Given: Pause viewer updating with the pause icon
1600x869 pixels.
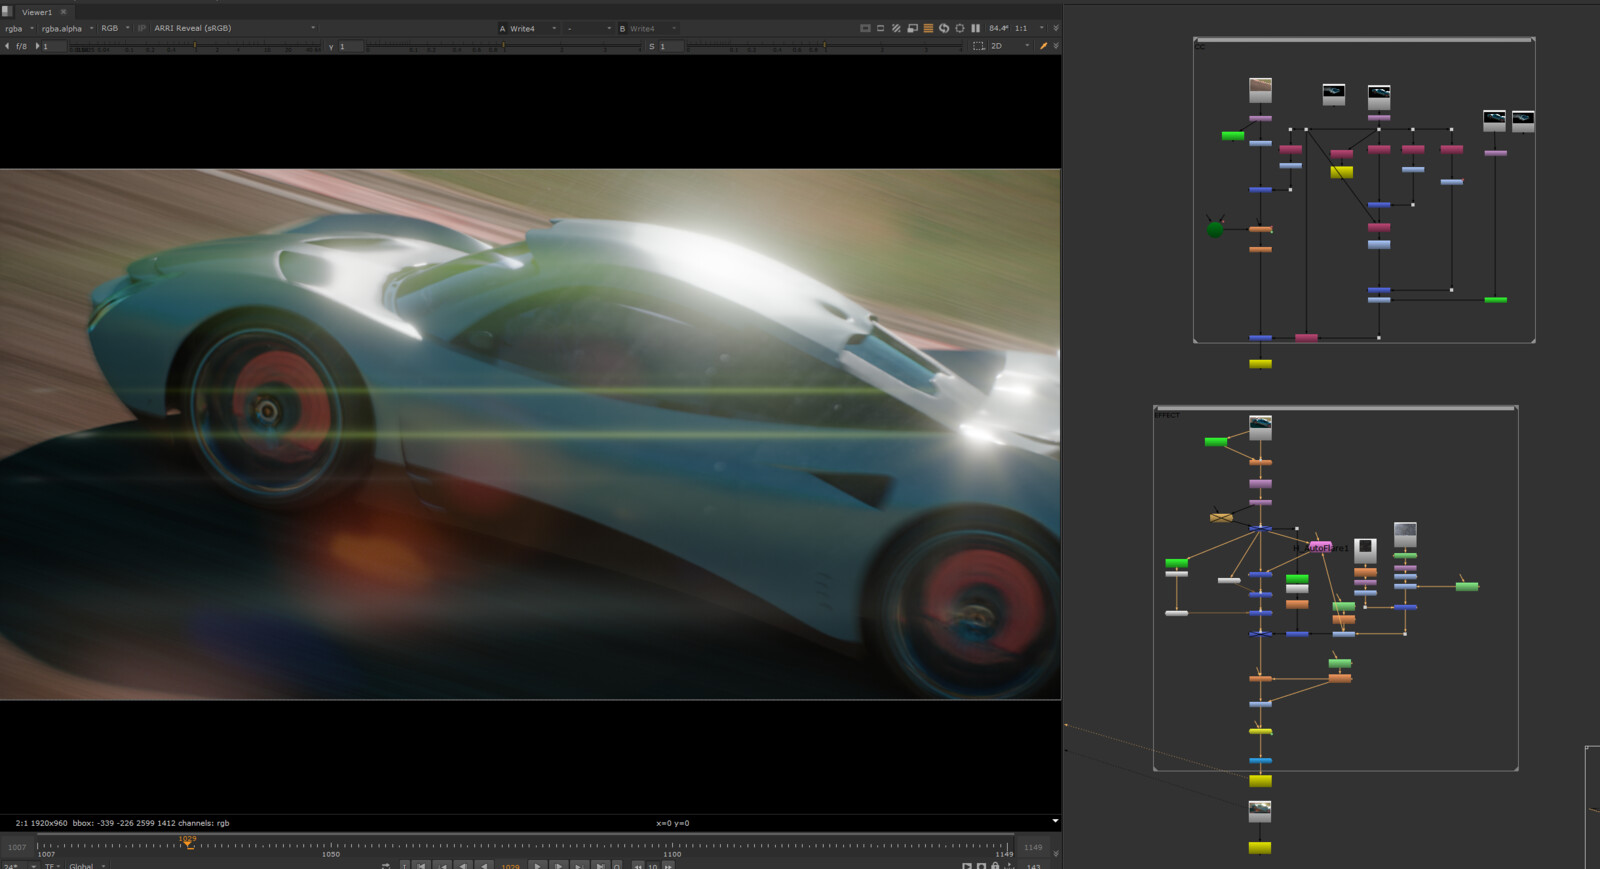Looking at the screenshot, I should coord(975,28).
